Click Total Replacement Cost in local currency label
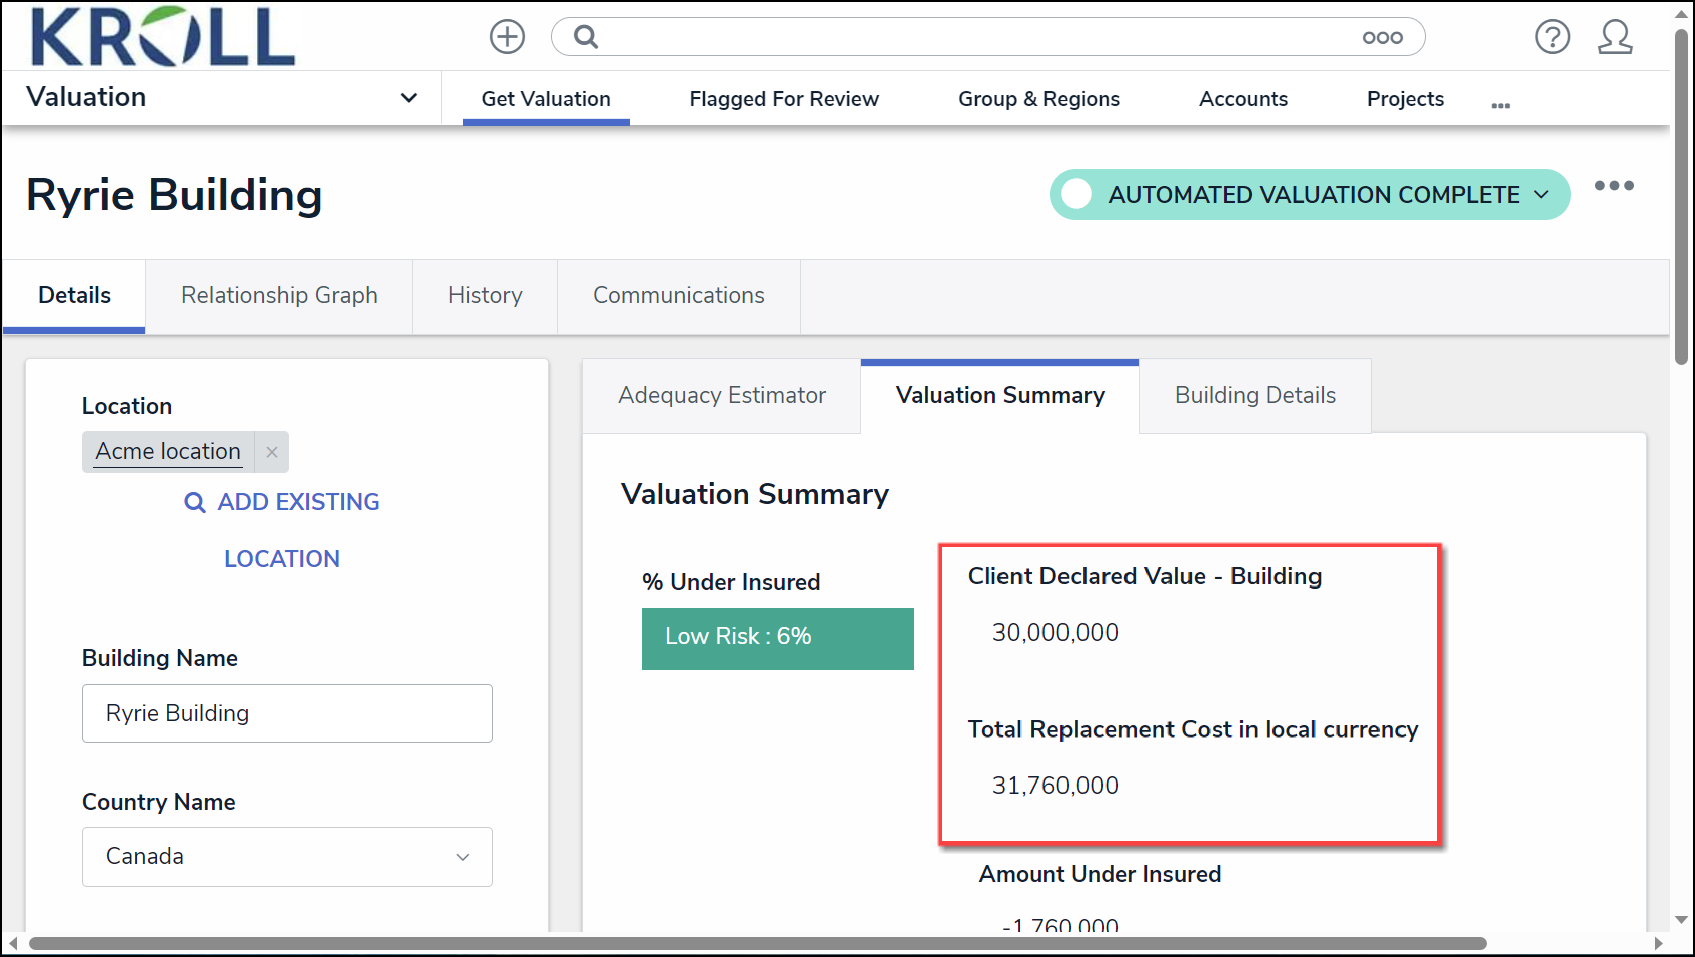Screen dimensions: 1695x957 1193,730
